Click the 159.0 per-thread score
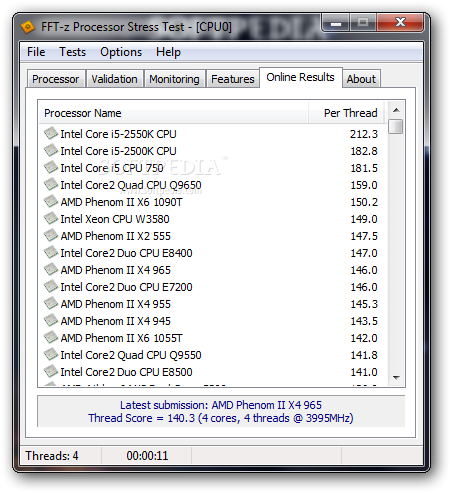This screenshot has width=451, height=493. [x=364, y=185]
